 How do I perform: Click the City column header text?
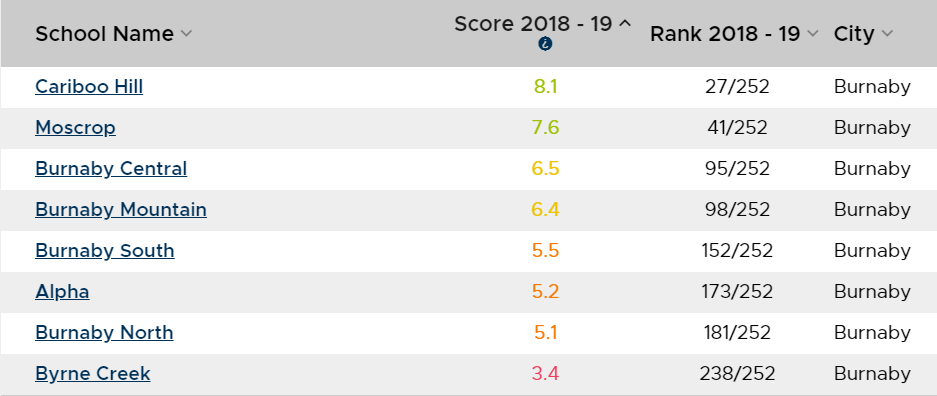click(x=854, y=34)
